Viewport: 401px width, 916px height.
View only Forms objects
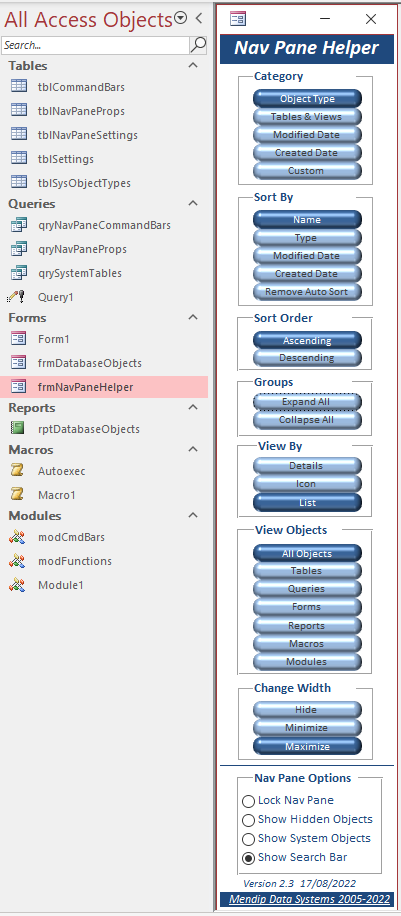(x=307, y=607)
